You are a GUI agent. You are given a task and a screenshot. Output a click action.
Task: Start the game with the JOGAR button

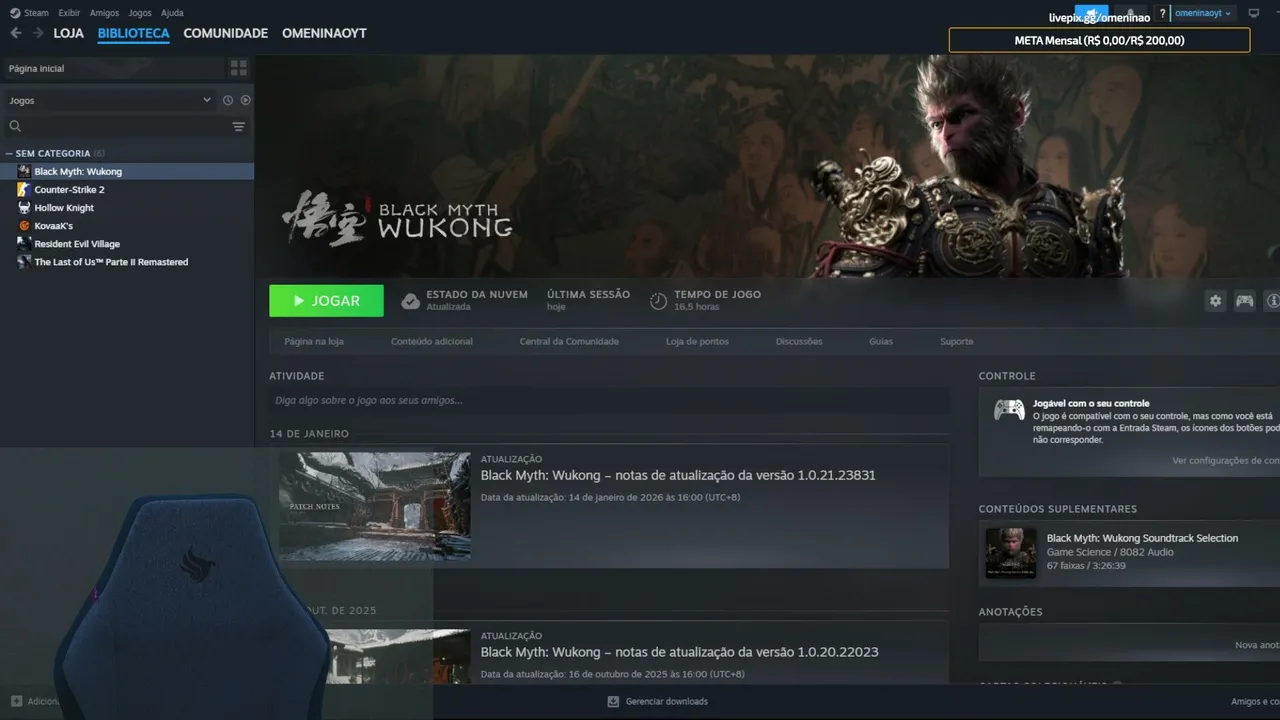[326, 301]
